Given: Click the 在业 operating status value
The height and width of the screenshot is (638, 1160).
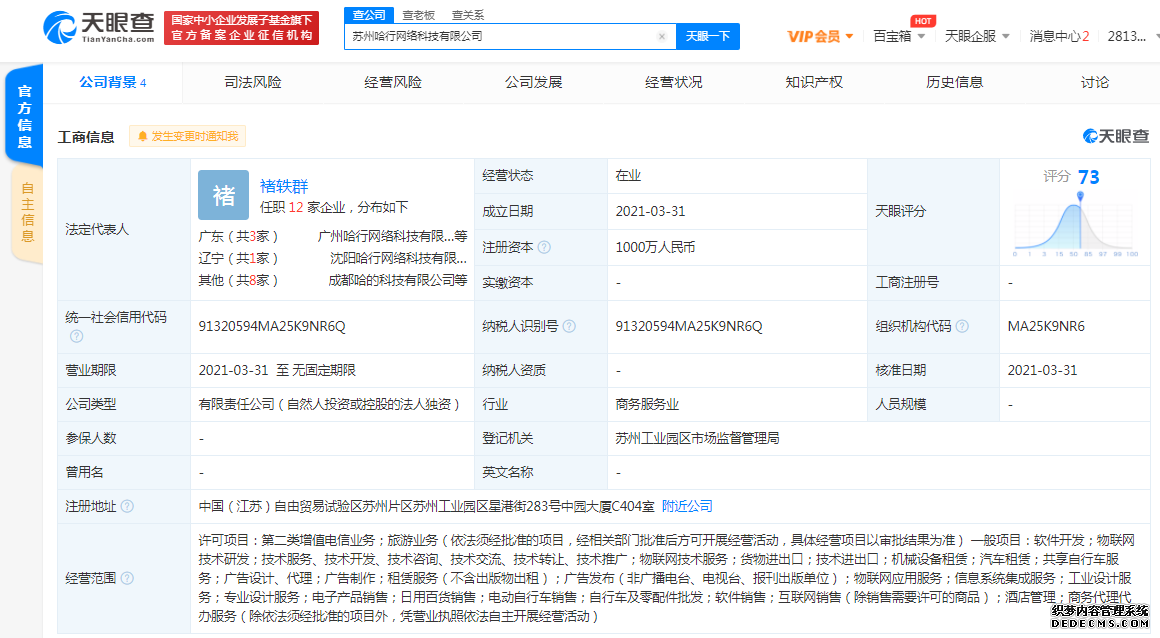Looking at the screenshot, I should [x=628, y=175].
